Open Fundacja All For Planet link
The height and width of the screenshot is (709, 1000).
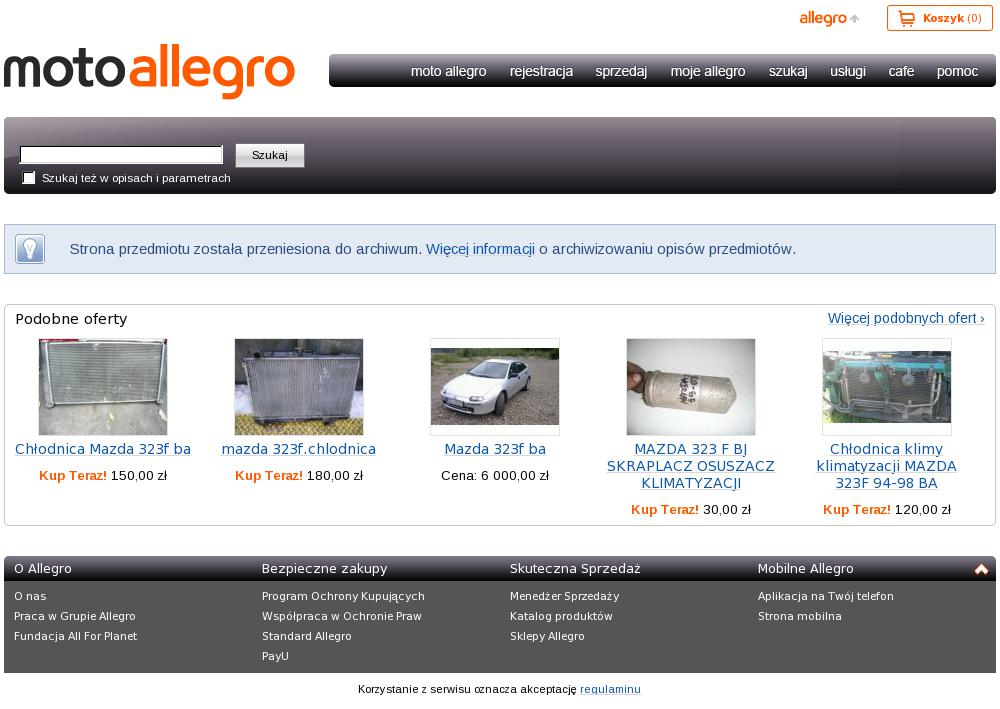coord(75,636)
